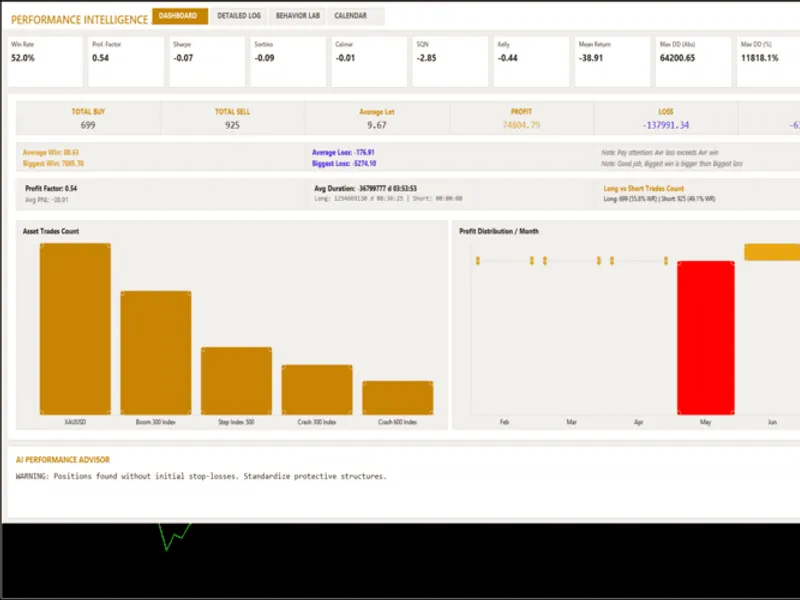Switch to the Calendar tab
This screenshot has height=600, width=800.
[x=356, y=16]
